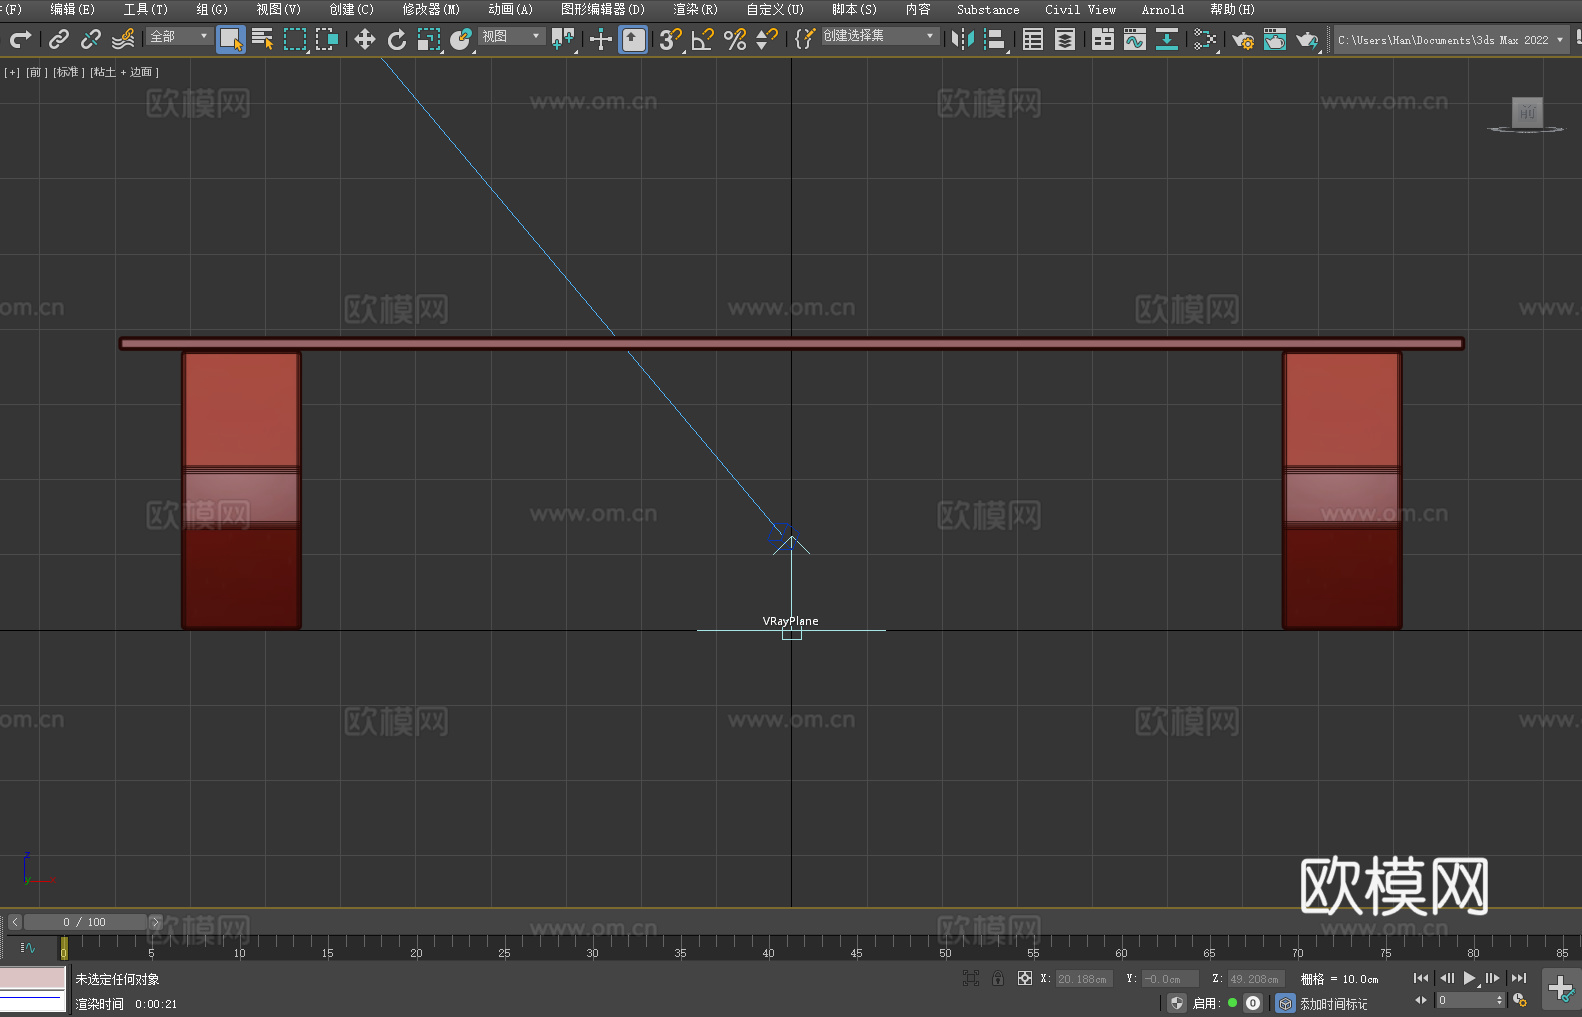Viewport: 1582px width, 1017px height.
Task: Open the 渲染(R) menu
Action: pos(696,9)
